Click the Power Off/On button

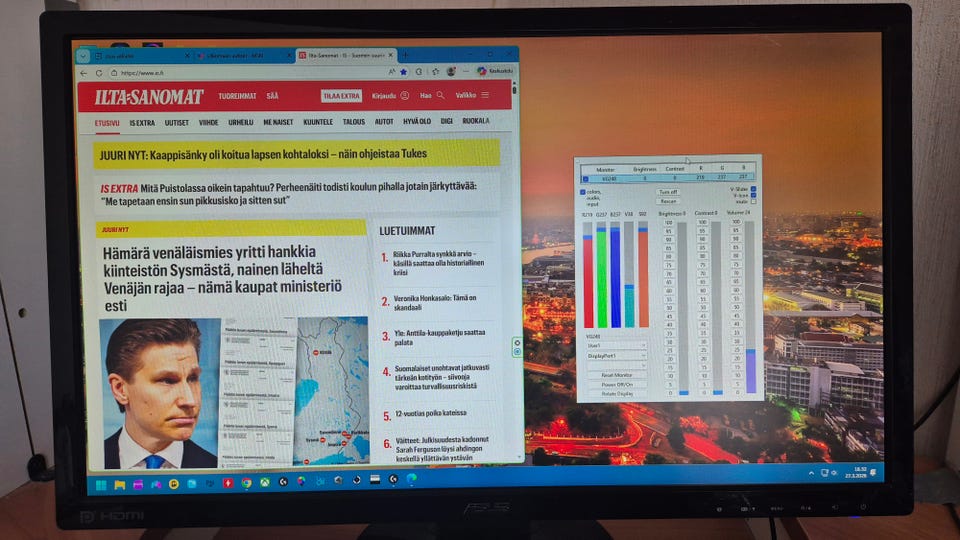pyautogui.click(x=617, y=384)
